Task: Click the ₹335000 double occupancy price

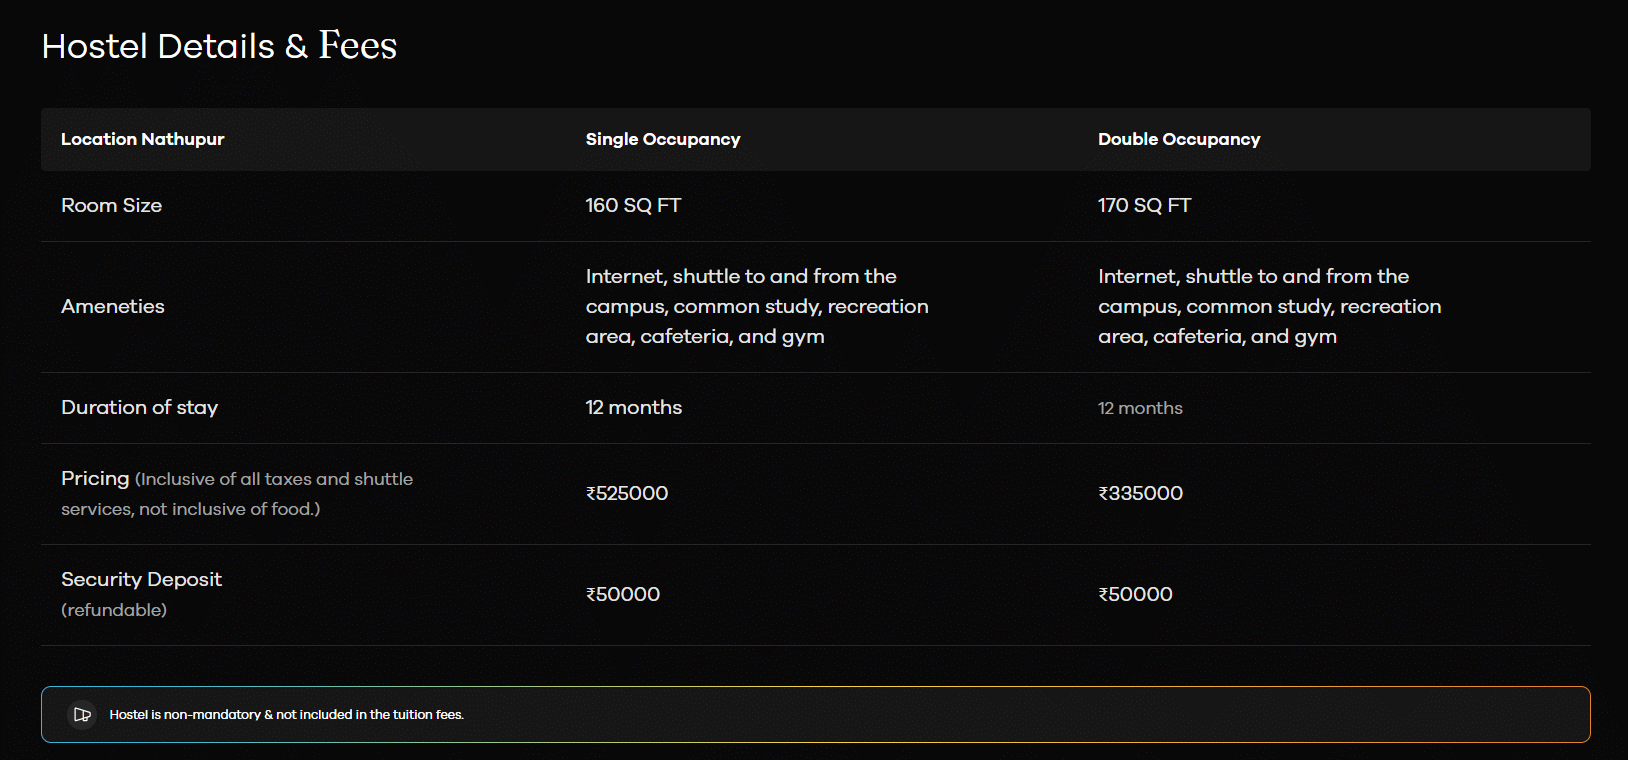Action: (1140, 493)
